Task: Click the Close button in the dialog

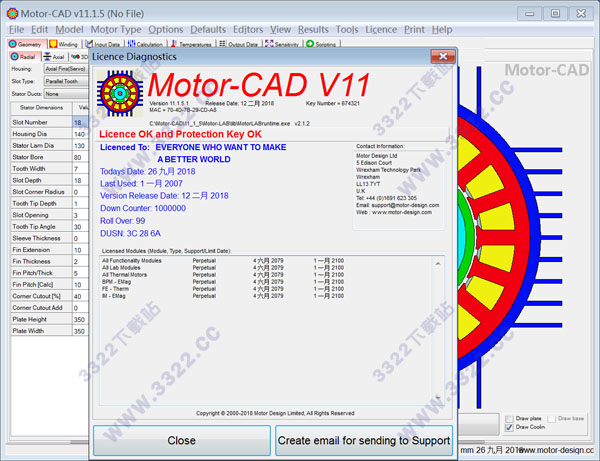Action: (182, 440)
